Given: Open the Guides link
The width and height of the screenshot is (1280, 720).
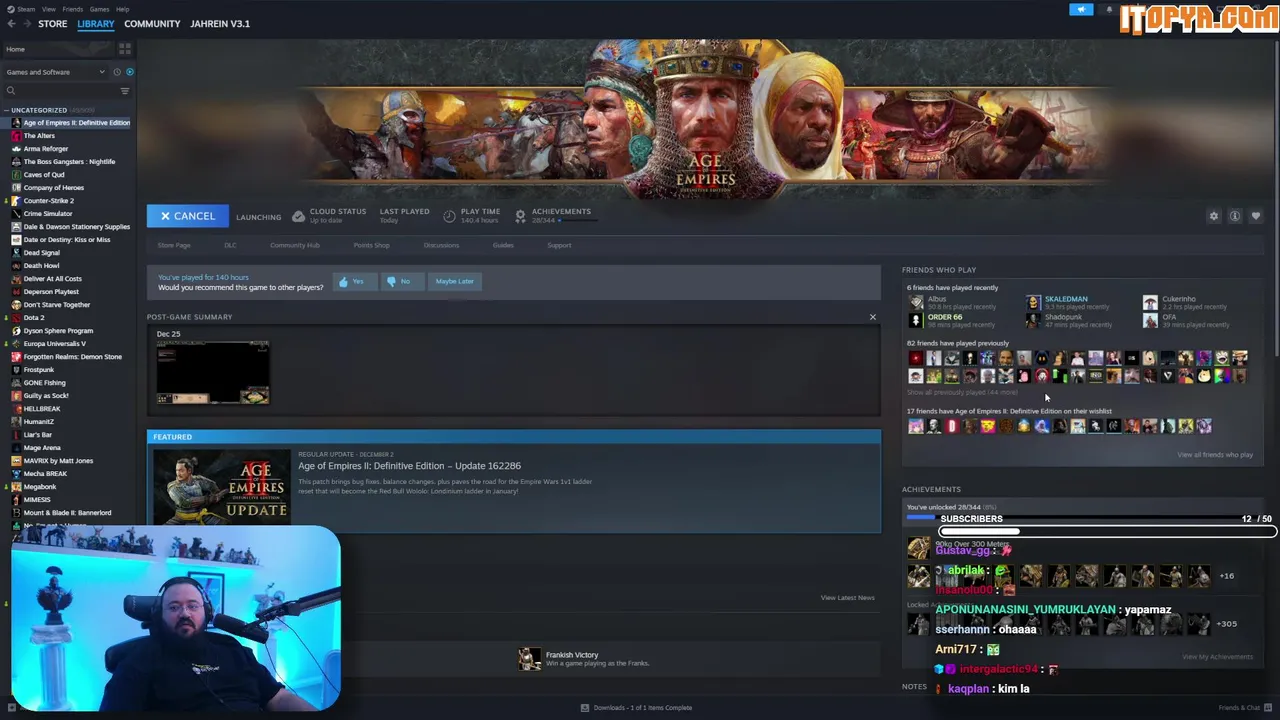Looking at the screenshot, I should [503, 245].
